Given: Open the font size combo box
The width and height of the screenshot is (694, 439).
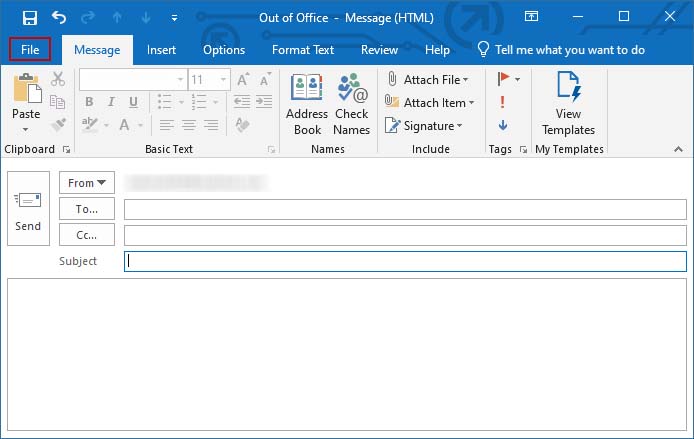Looking at the screenshot, I should tap(209, 79).
